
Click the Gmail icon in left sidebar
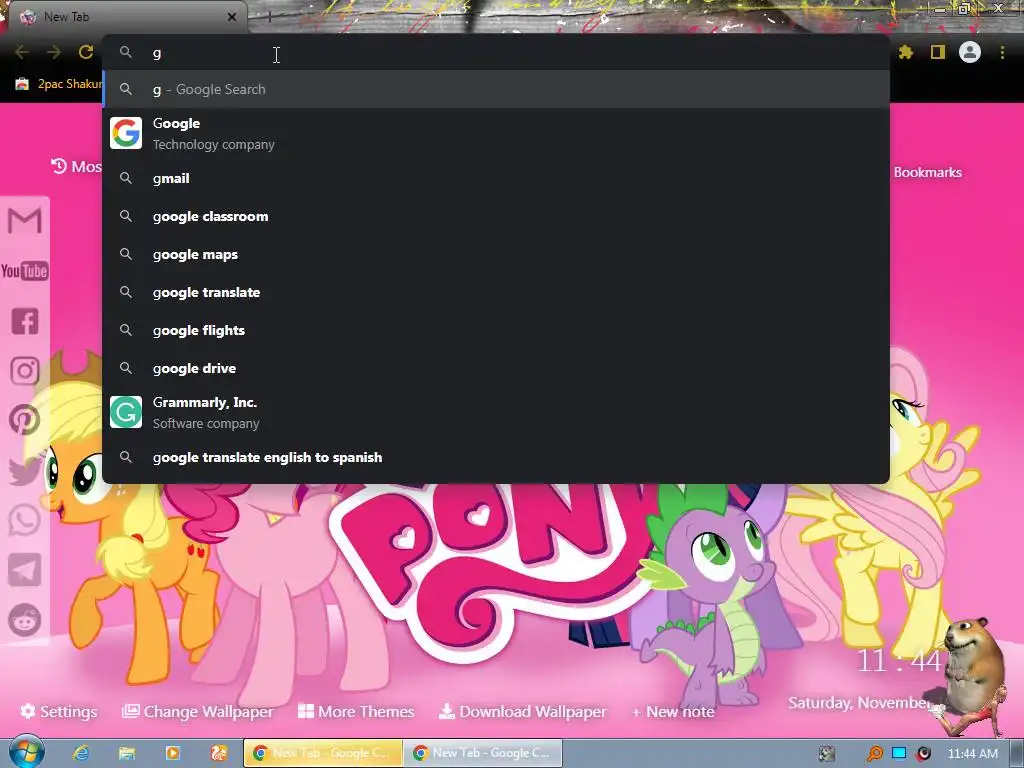[x=25, y=220]
